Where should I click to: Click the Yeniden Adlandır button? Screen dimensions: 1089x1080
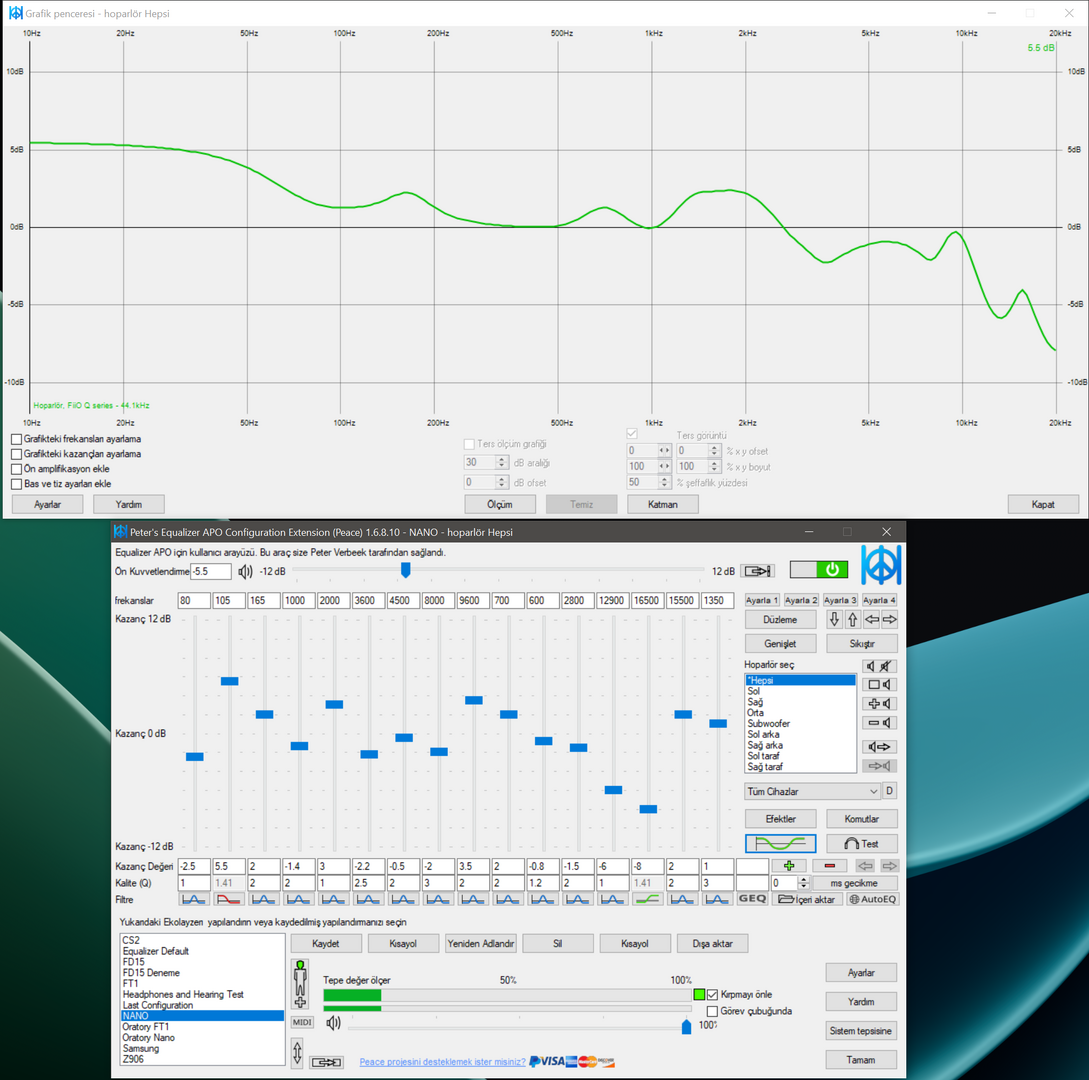[x=481, y=943]
